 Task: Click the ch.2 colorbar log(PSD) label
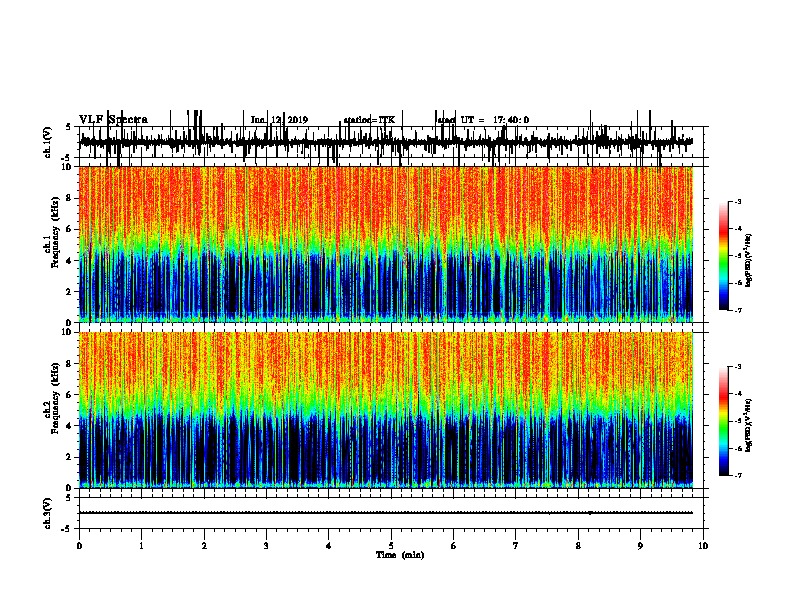click(749, 425)
